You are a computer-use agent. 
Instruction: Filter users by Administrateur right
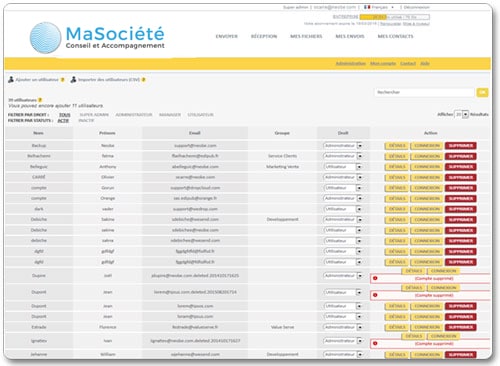point(134,115)
